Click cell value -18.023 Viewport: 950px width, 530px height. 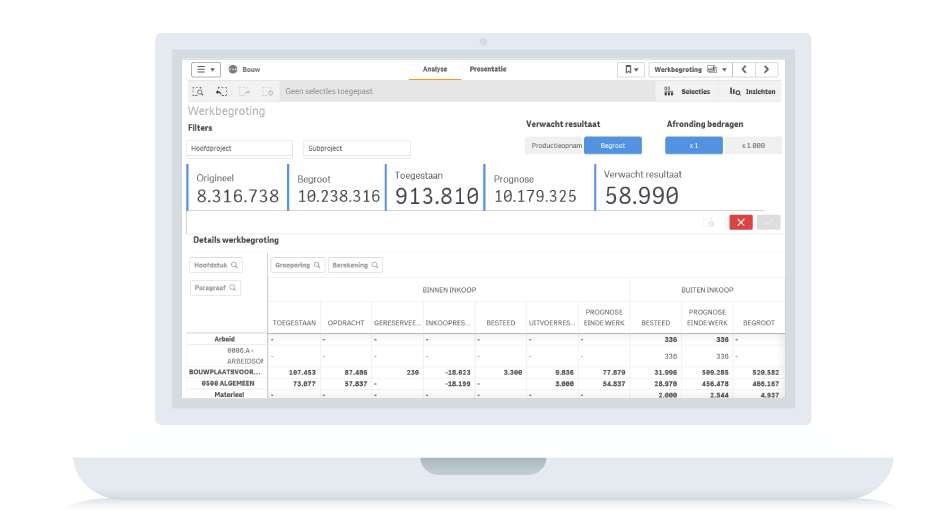tap(457, 373)
